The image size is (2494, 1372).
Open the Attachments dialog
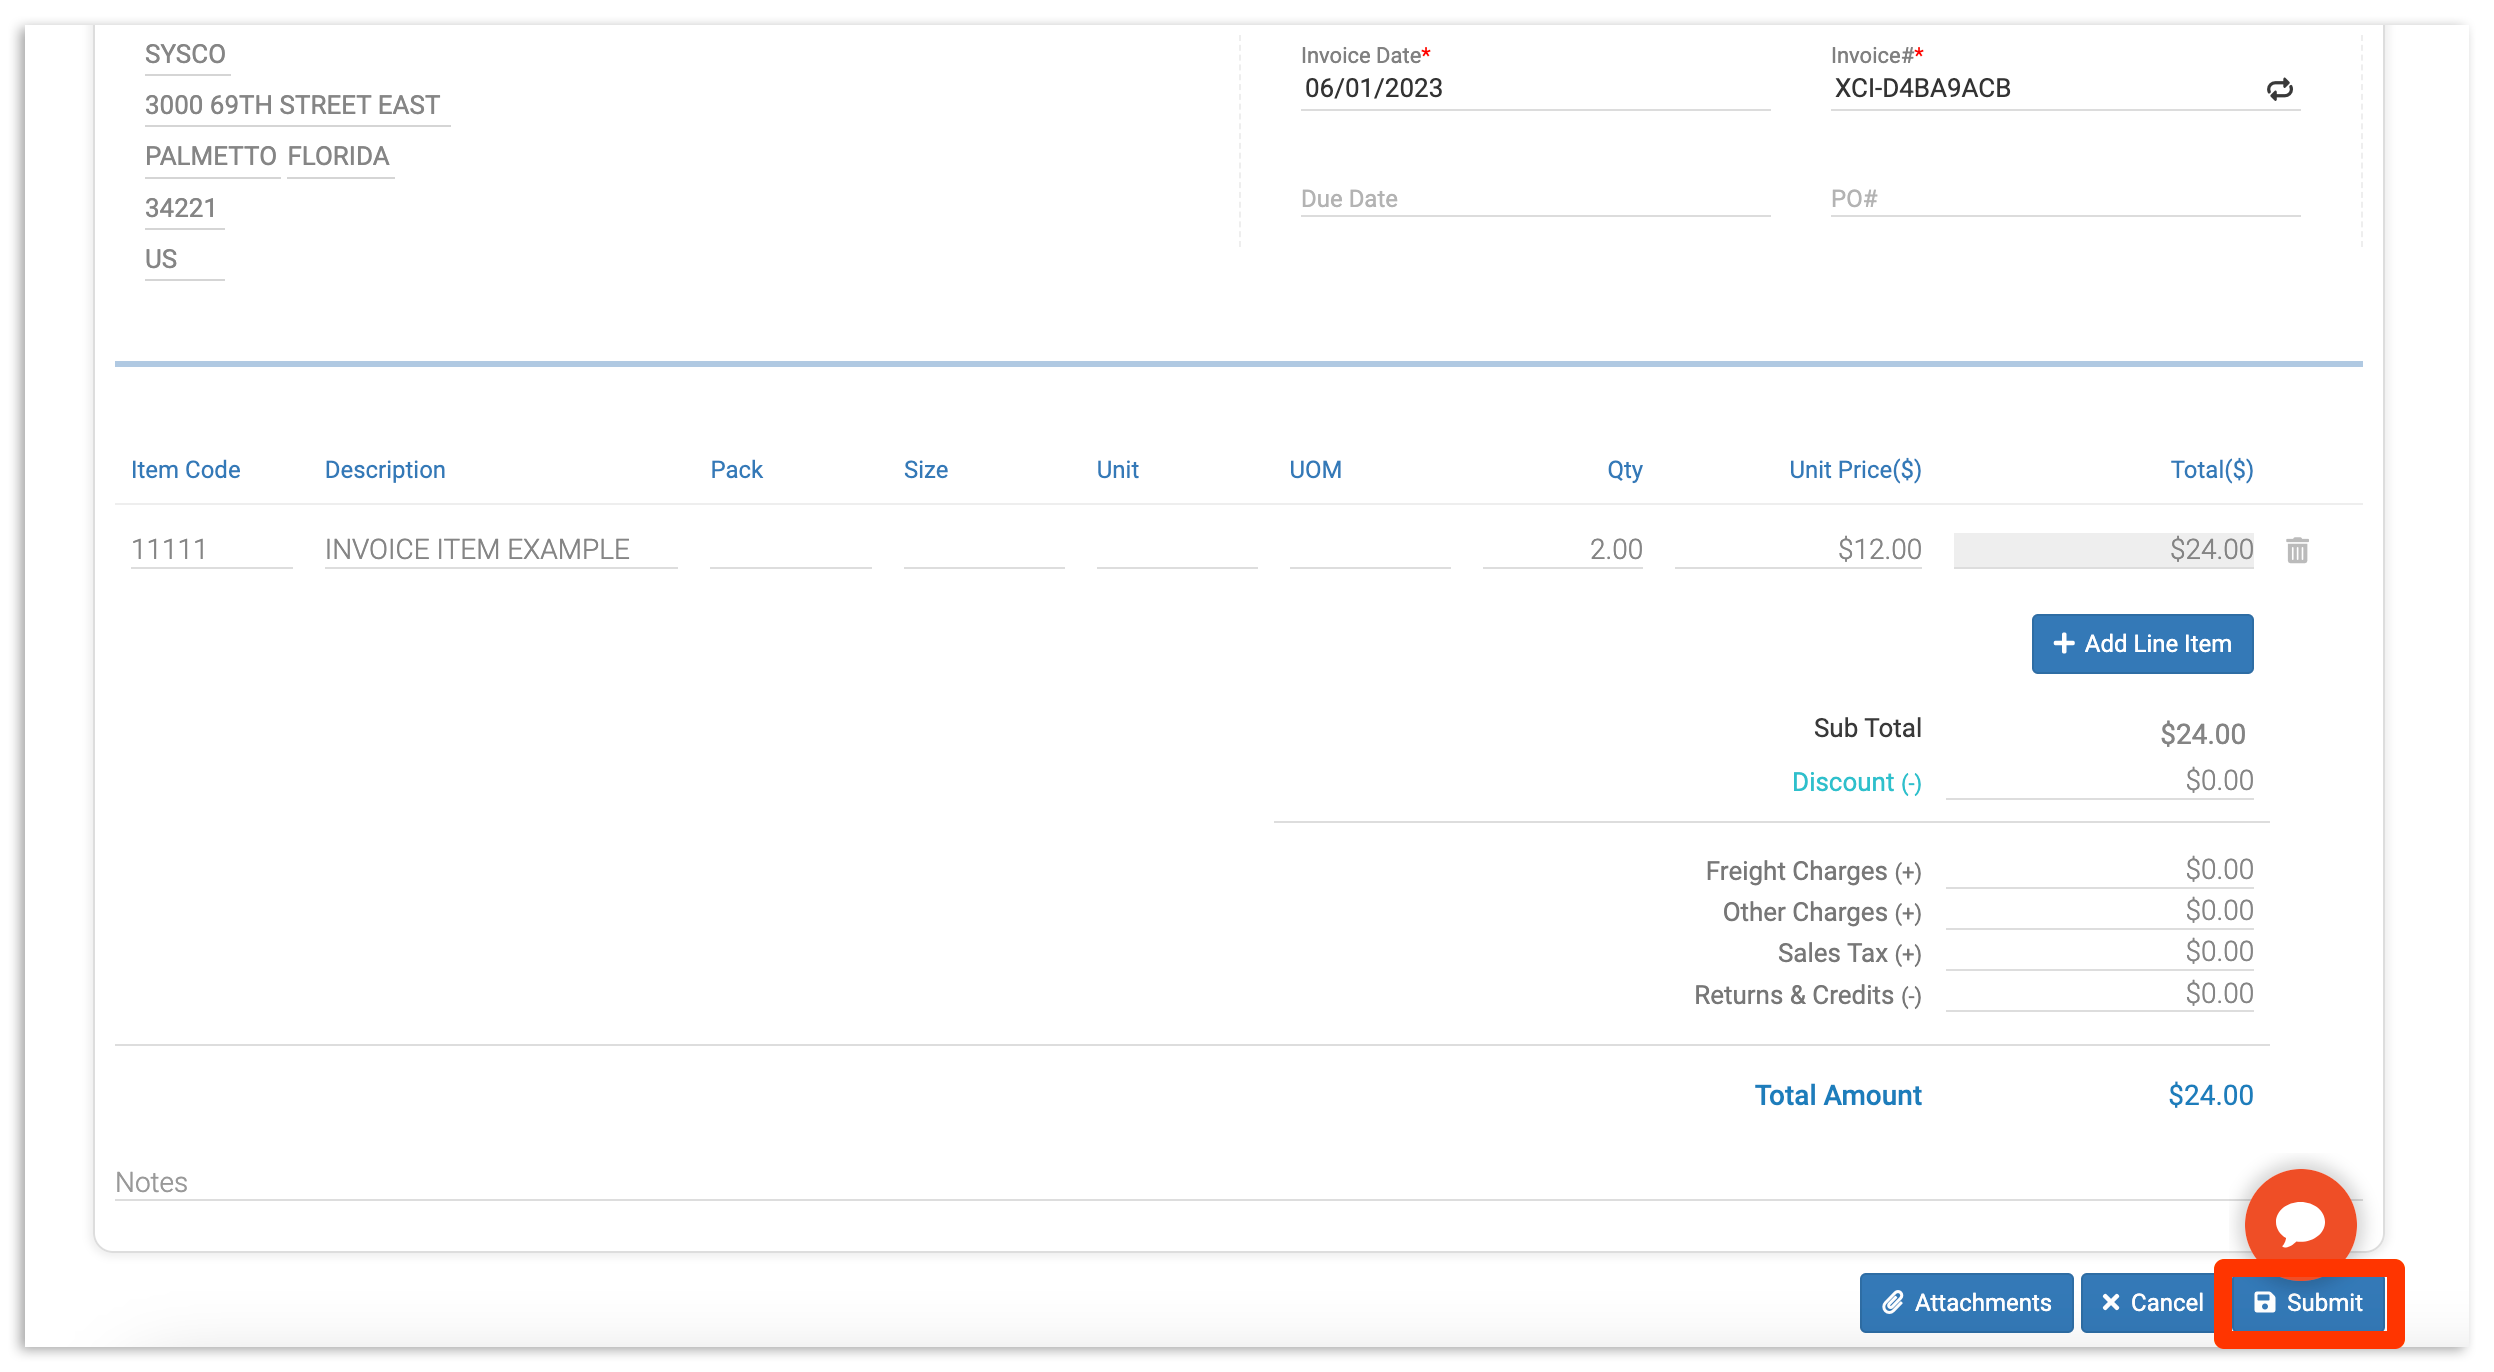point(1965,1302)
